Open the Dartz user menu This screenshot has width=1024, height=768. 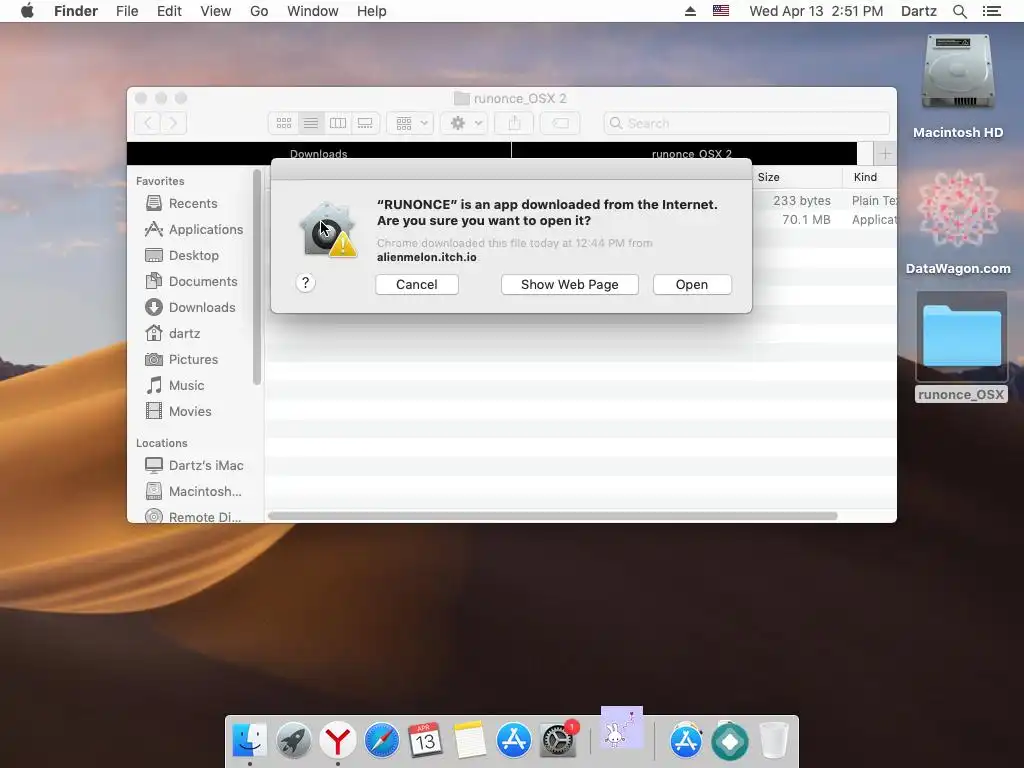coord(918,11)
